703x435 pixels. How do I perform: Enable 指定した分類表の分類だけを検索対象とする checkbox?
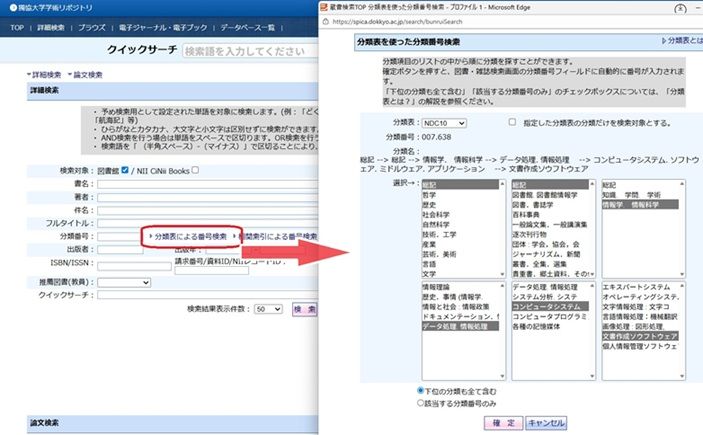coord(512,122)
